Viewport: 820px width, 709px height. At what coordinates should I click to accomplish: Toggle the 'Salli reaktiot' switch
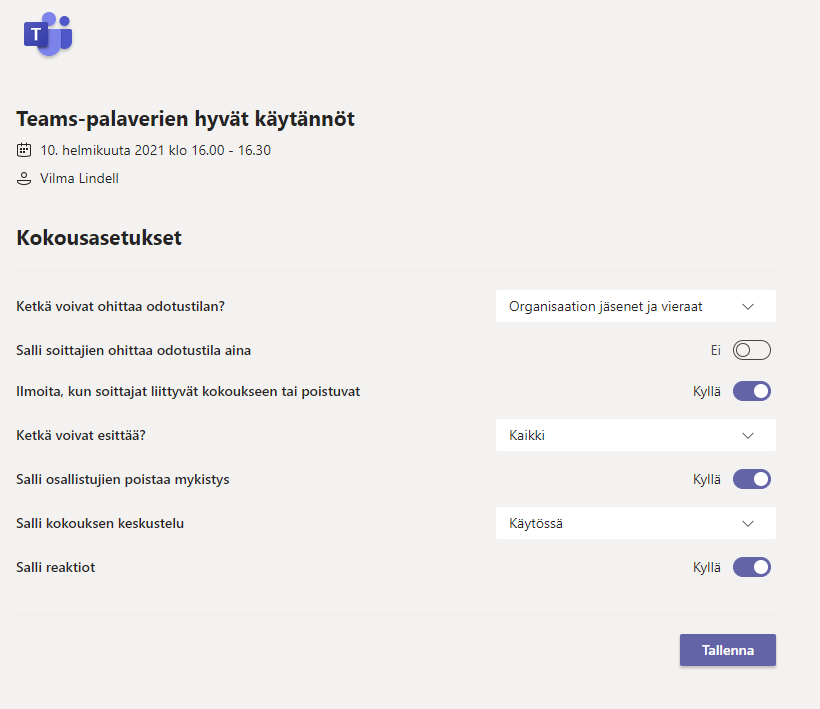click(751, 567)
